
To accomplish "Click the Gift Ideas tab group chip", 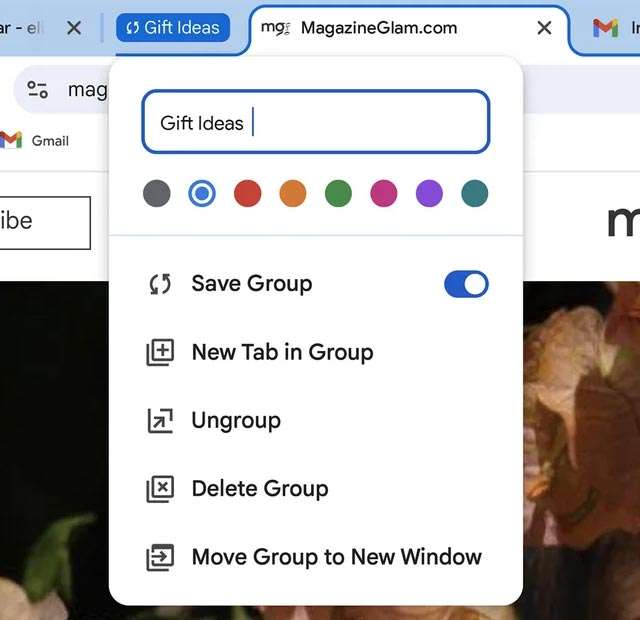I will click(173, 28).
